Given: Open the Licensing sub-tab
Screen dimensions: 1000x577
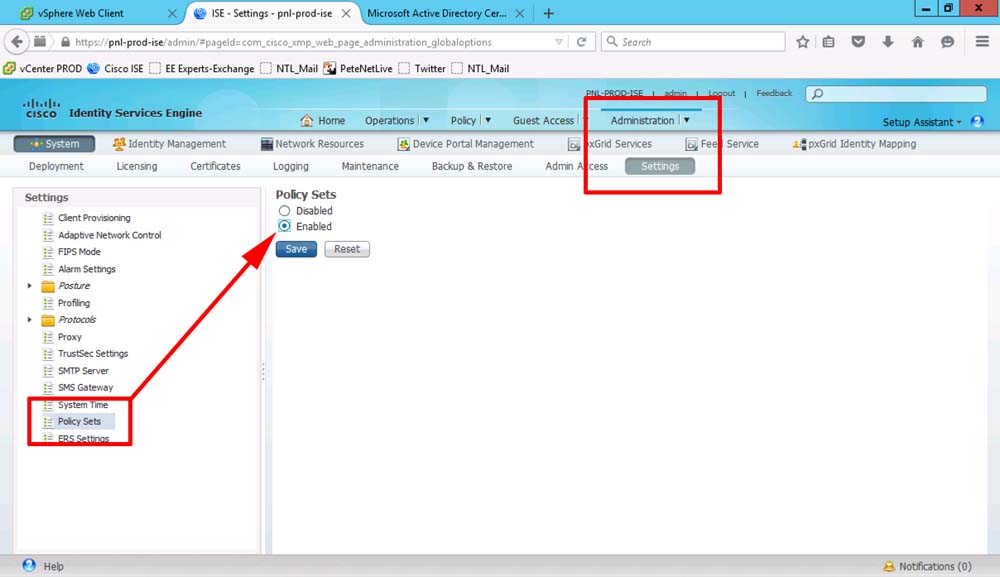Looking at the screenshot, I should (136, 166).
